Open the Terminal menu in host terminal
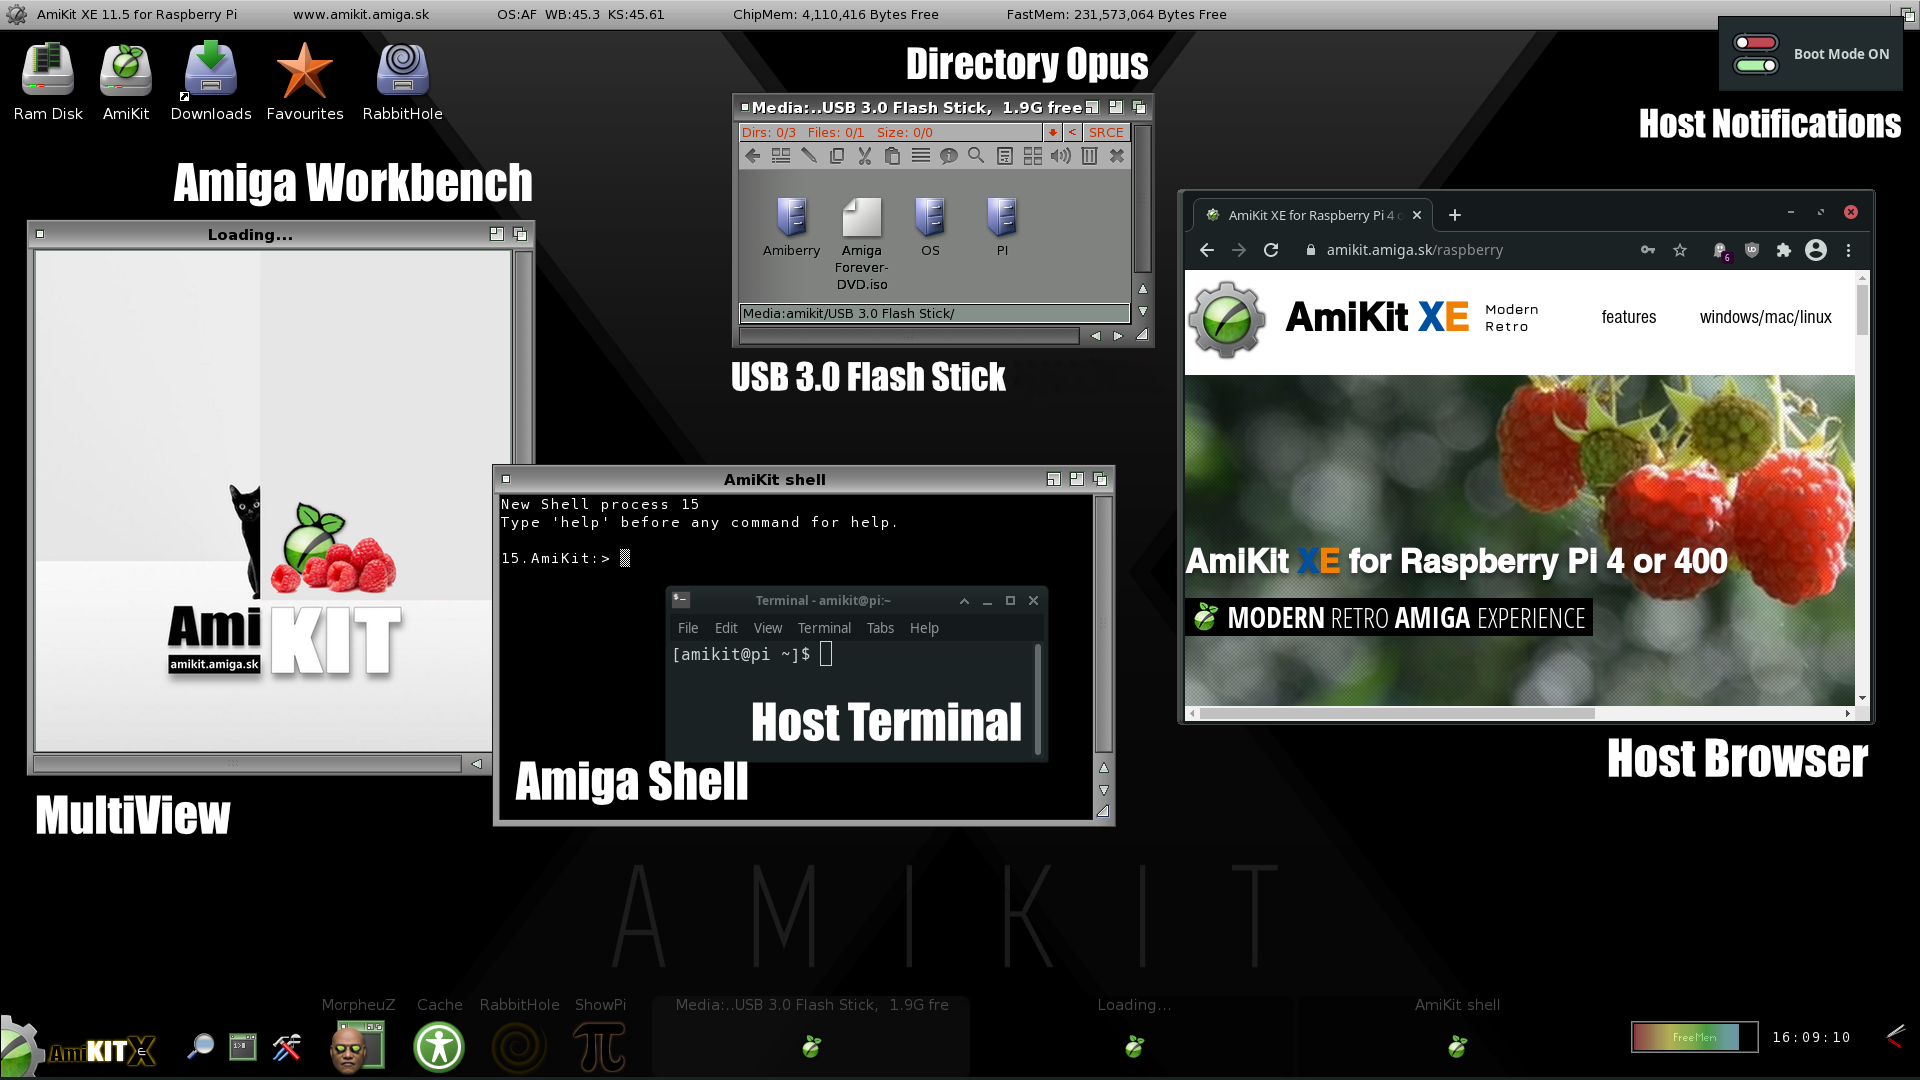This screenshot has height=1080, width=1920. (x=824, y=628)
